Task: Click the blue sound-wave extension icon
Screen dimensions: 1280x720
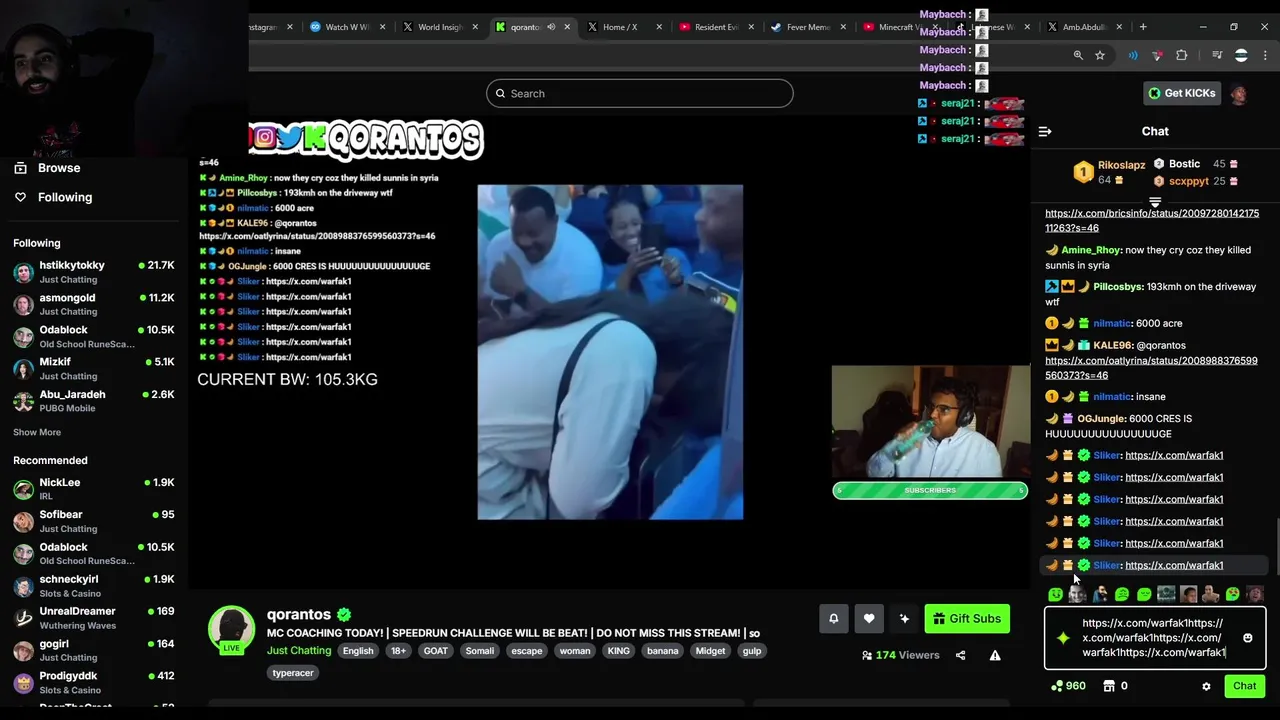Action: pyautogui.click(x=1133, y=55)
